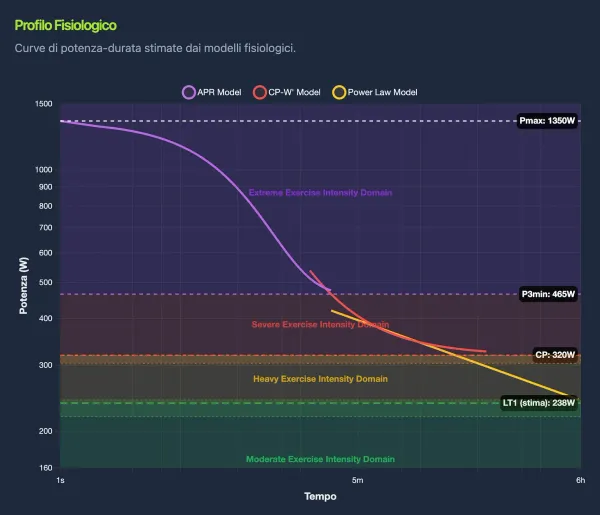Click the Moderate Exercise Intensity Domain text
Viewport: 600px width, 515px height.
click(320, 459)
